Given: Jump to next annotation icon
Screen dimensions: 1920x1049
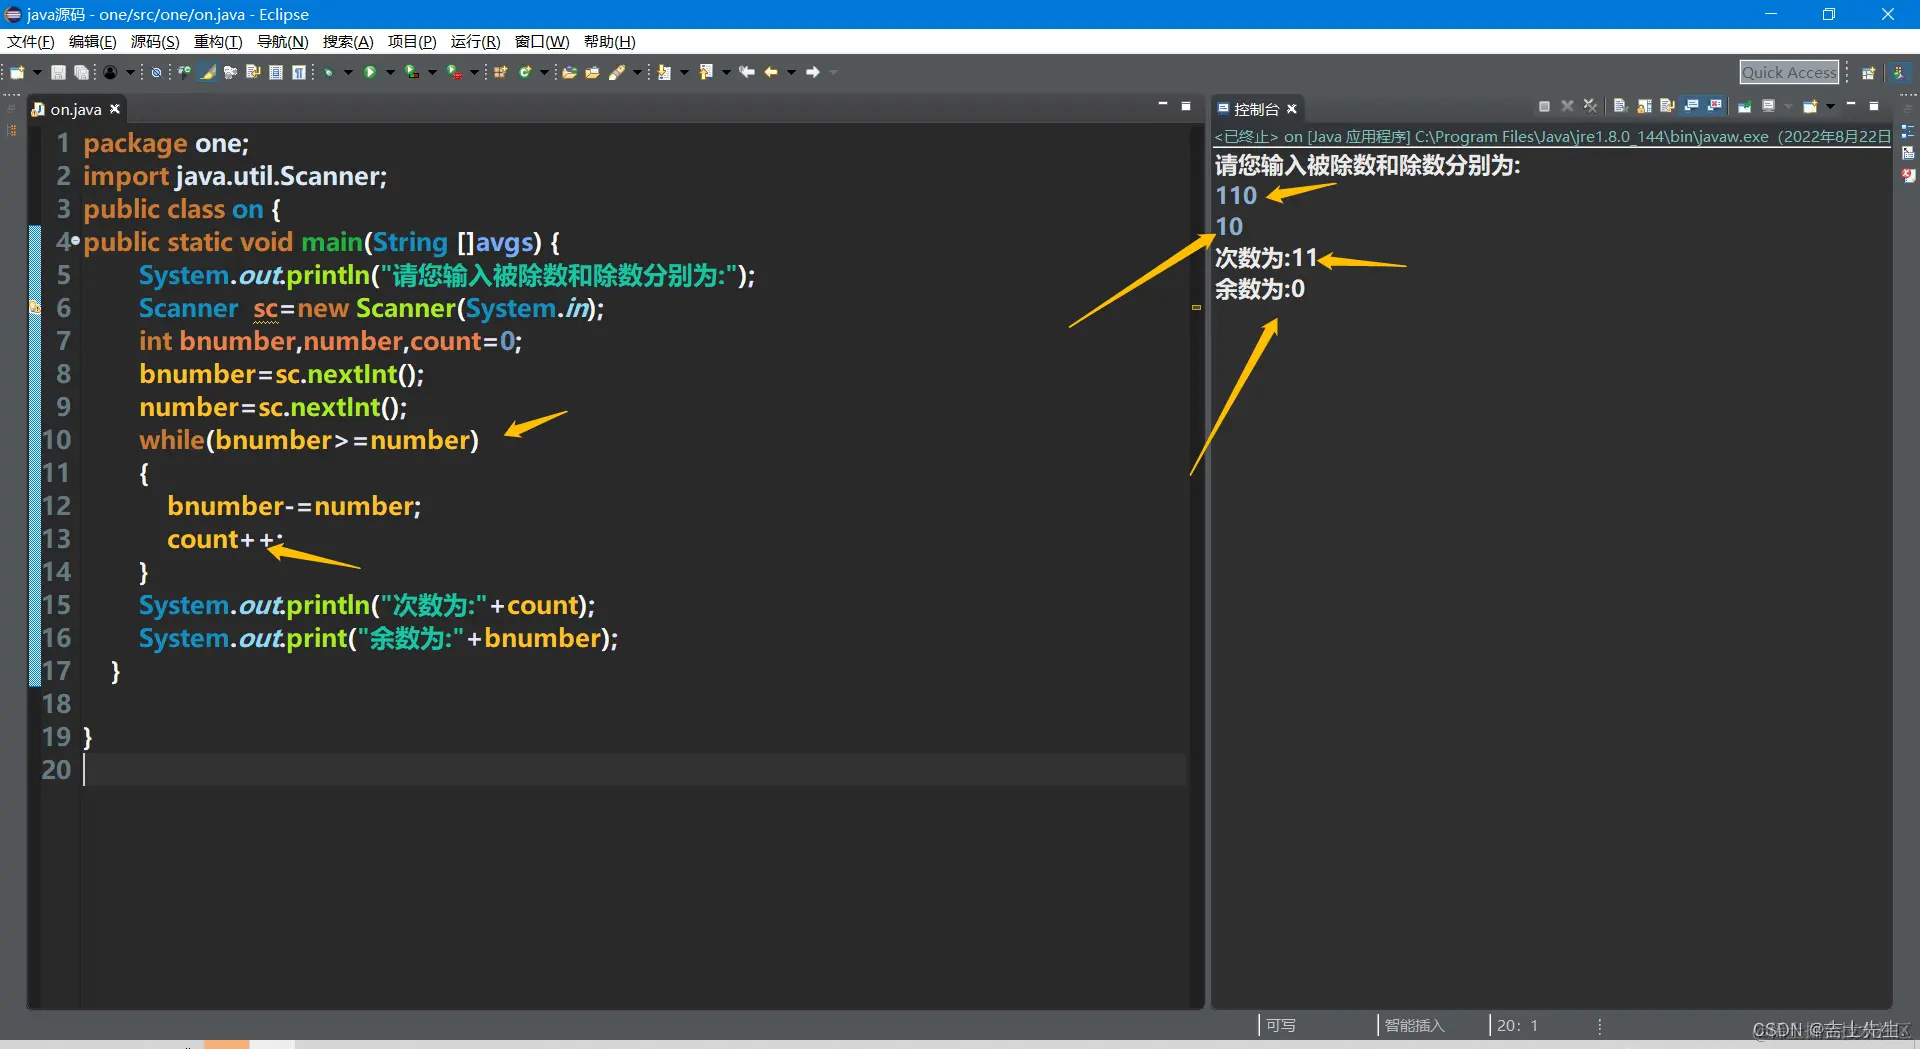Looking at the screenshot, I should click(664, 72).
